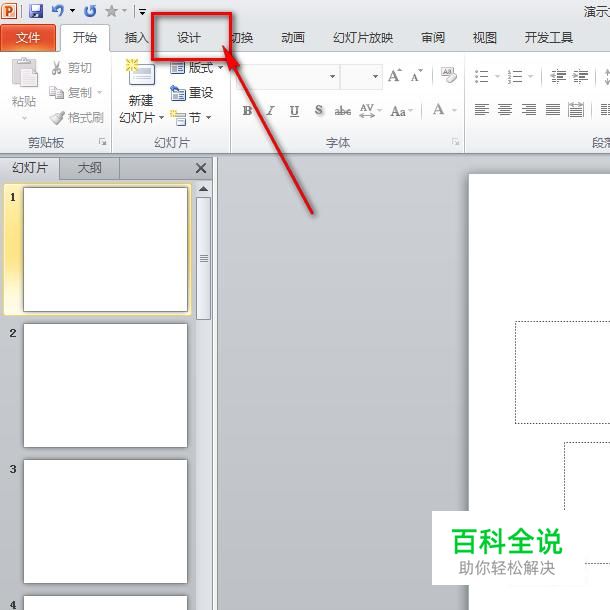
Task: Click the Increase List Level icon
Action: (x=580, y=76)
